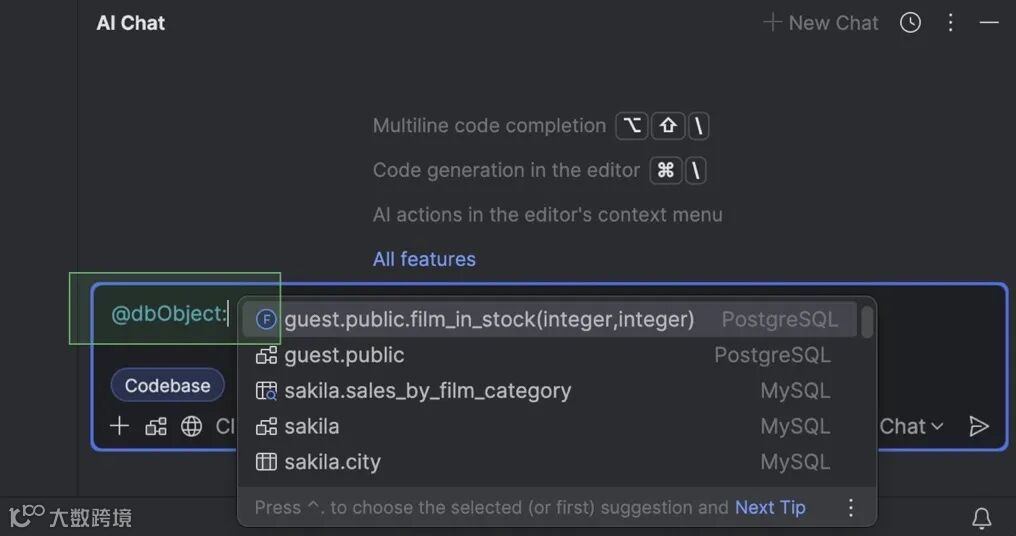The height and width of the screenshot is (536, 1016).
Task: Start a New Chat
Action: point(821,23)
